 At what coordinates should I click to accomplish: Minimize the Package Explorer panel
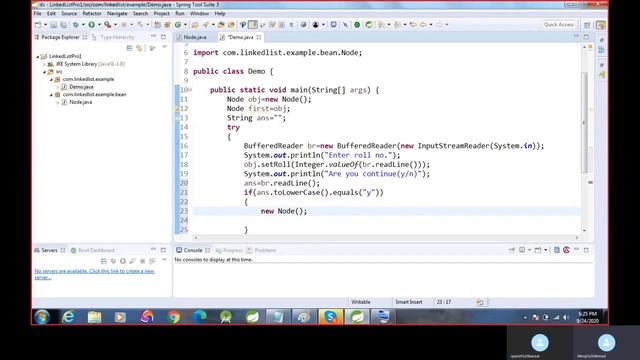click(x=153, y=37)
